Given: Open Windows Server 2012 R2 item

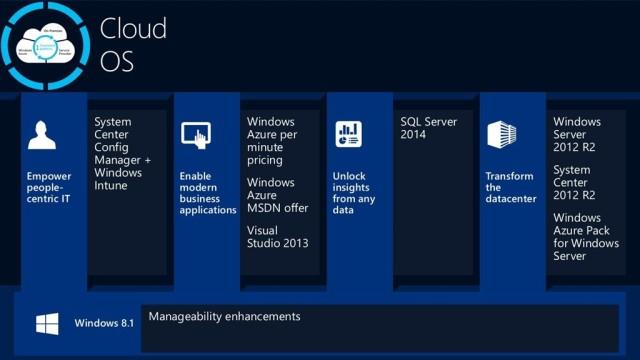Looking at the screenshot, I should (577, 134).
